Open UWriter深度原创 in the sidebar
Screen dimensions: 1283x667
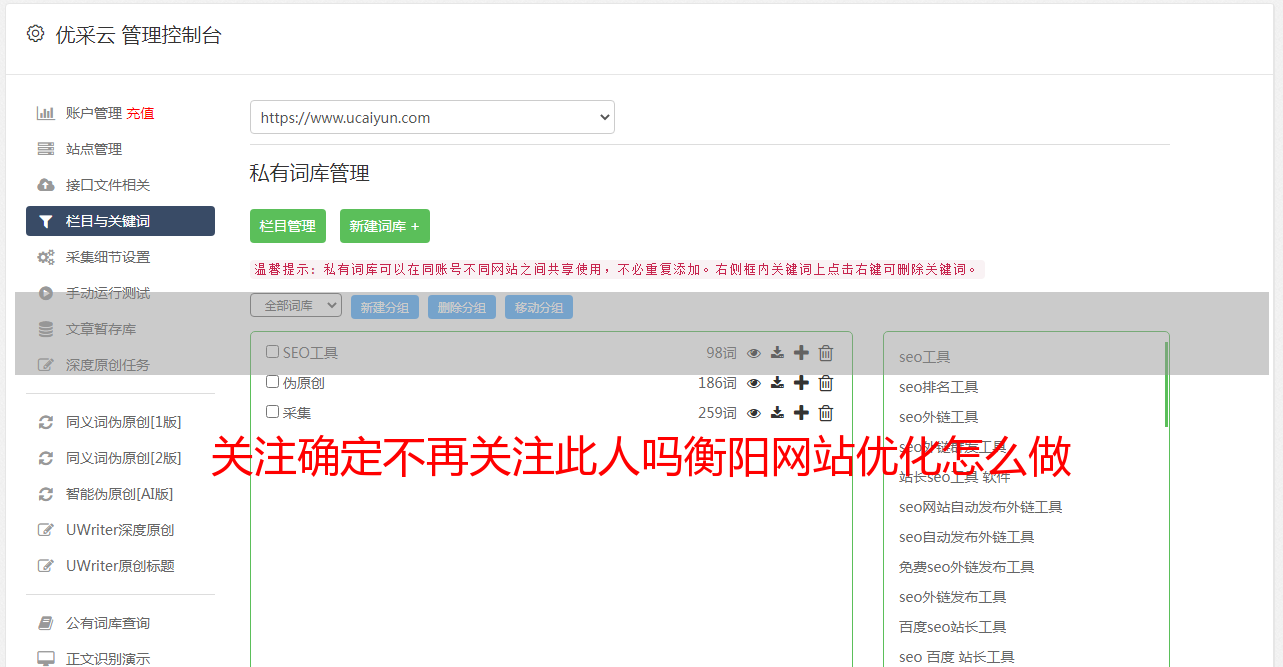(120, 530)
